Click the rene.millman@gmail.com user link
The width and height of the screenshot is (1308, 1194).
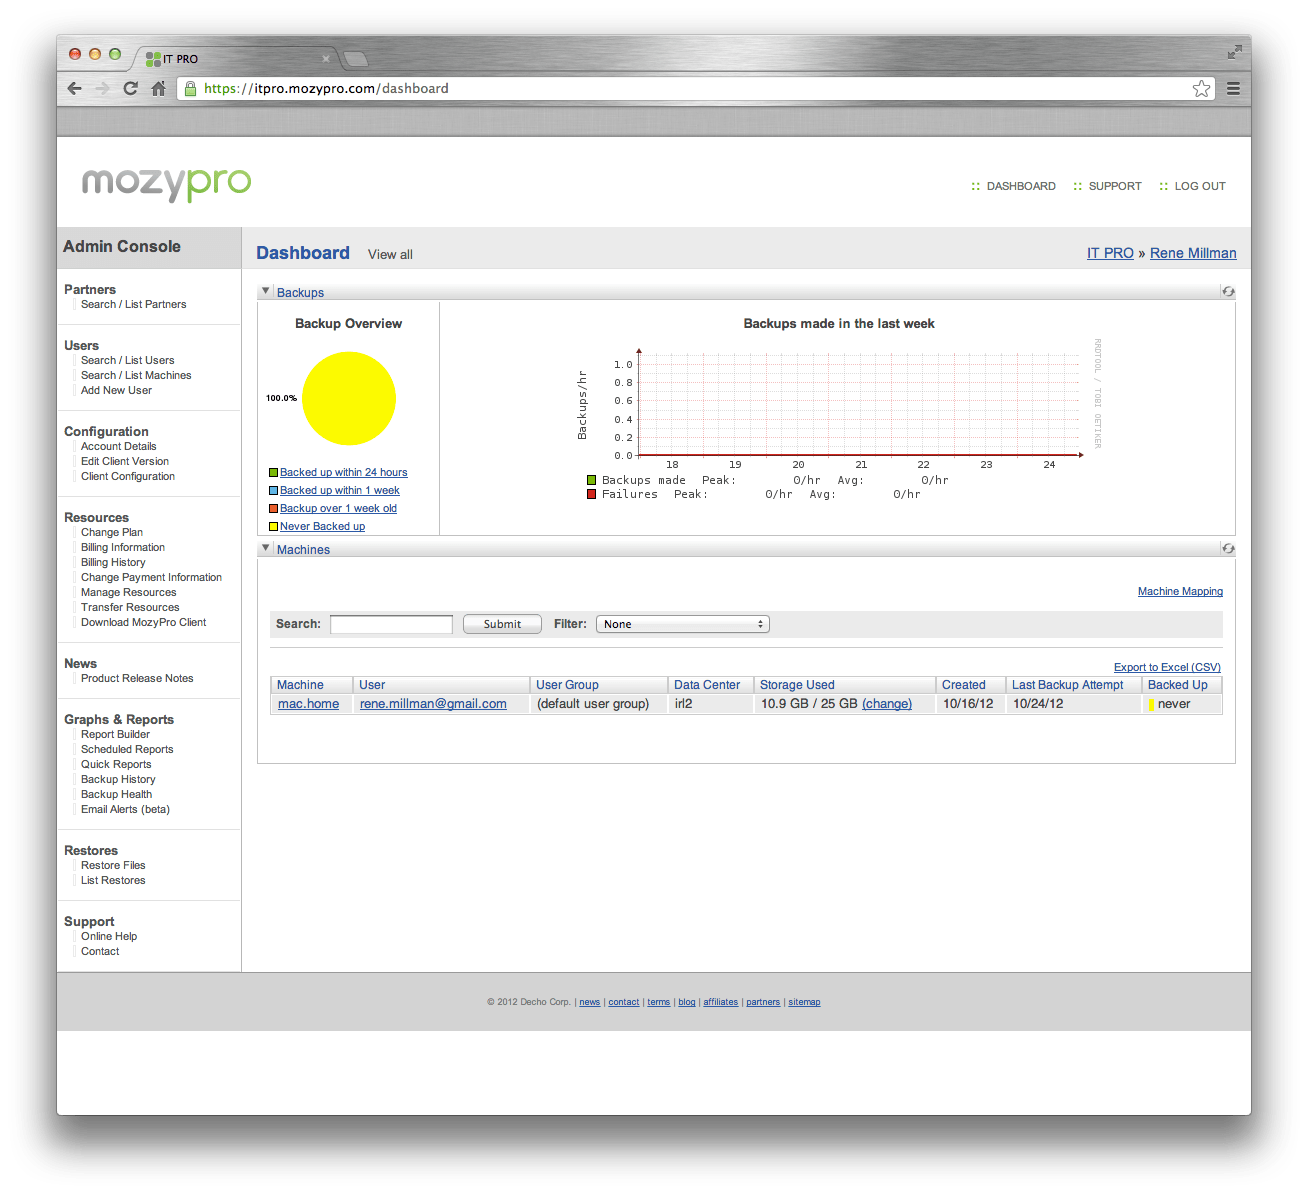click(433, 704)
